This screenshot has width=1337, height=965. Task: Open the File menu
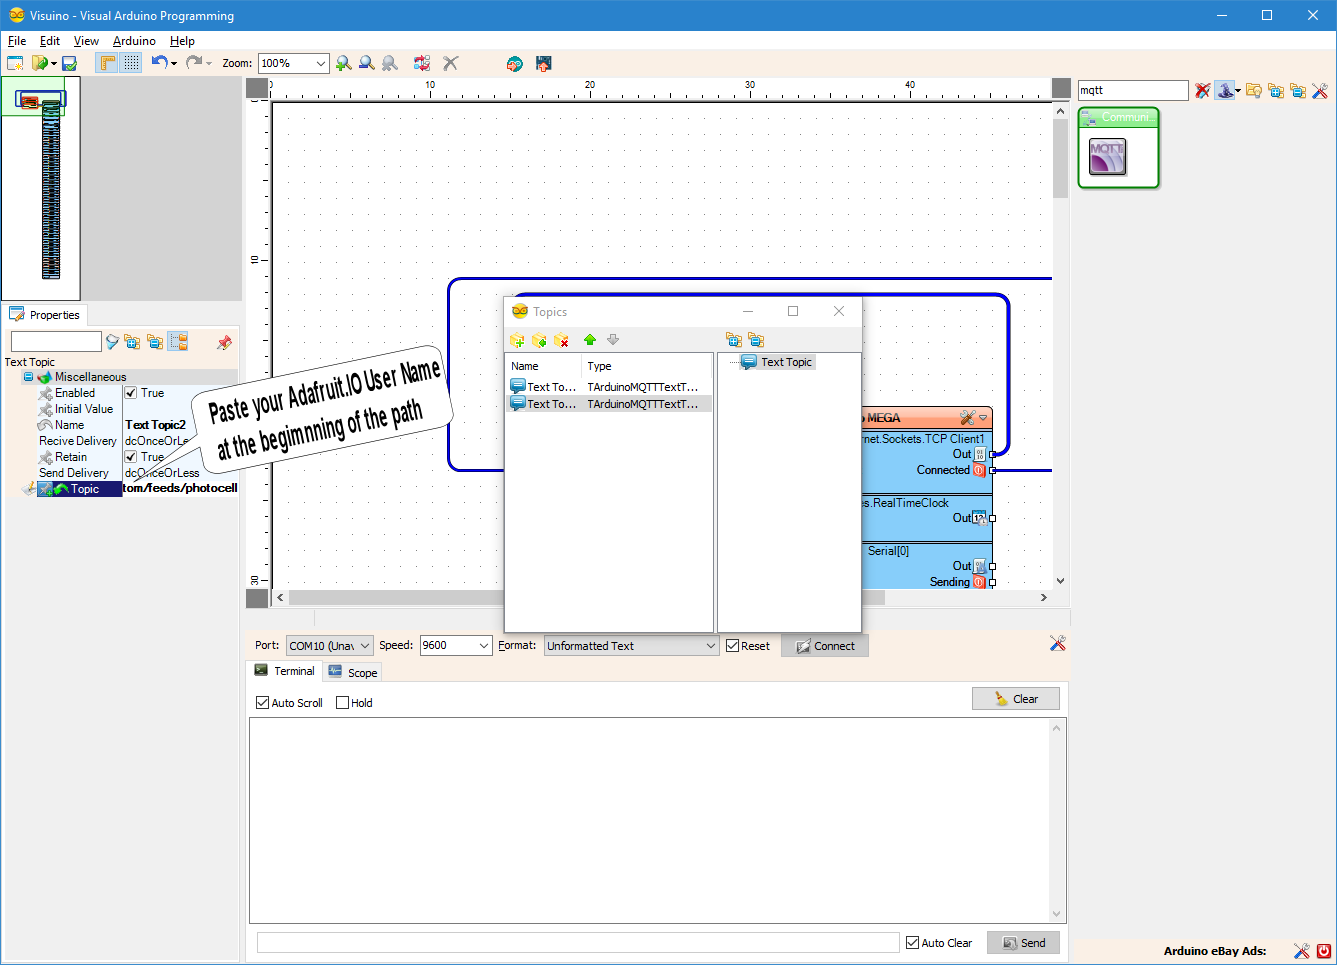(x=17, y=41)
